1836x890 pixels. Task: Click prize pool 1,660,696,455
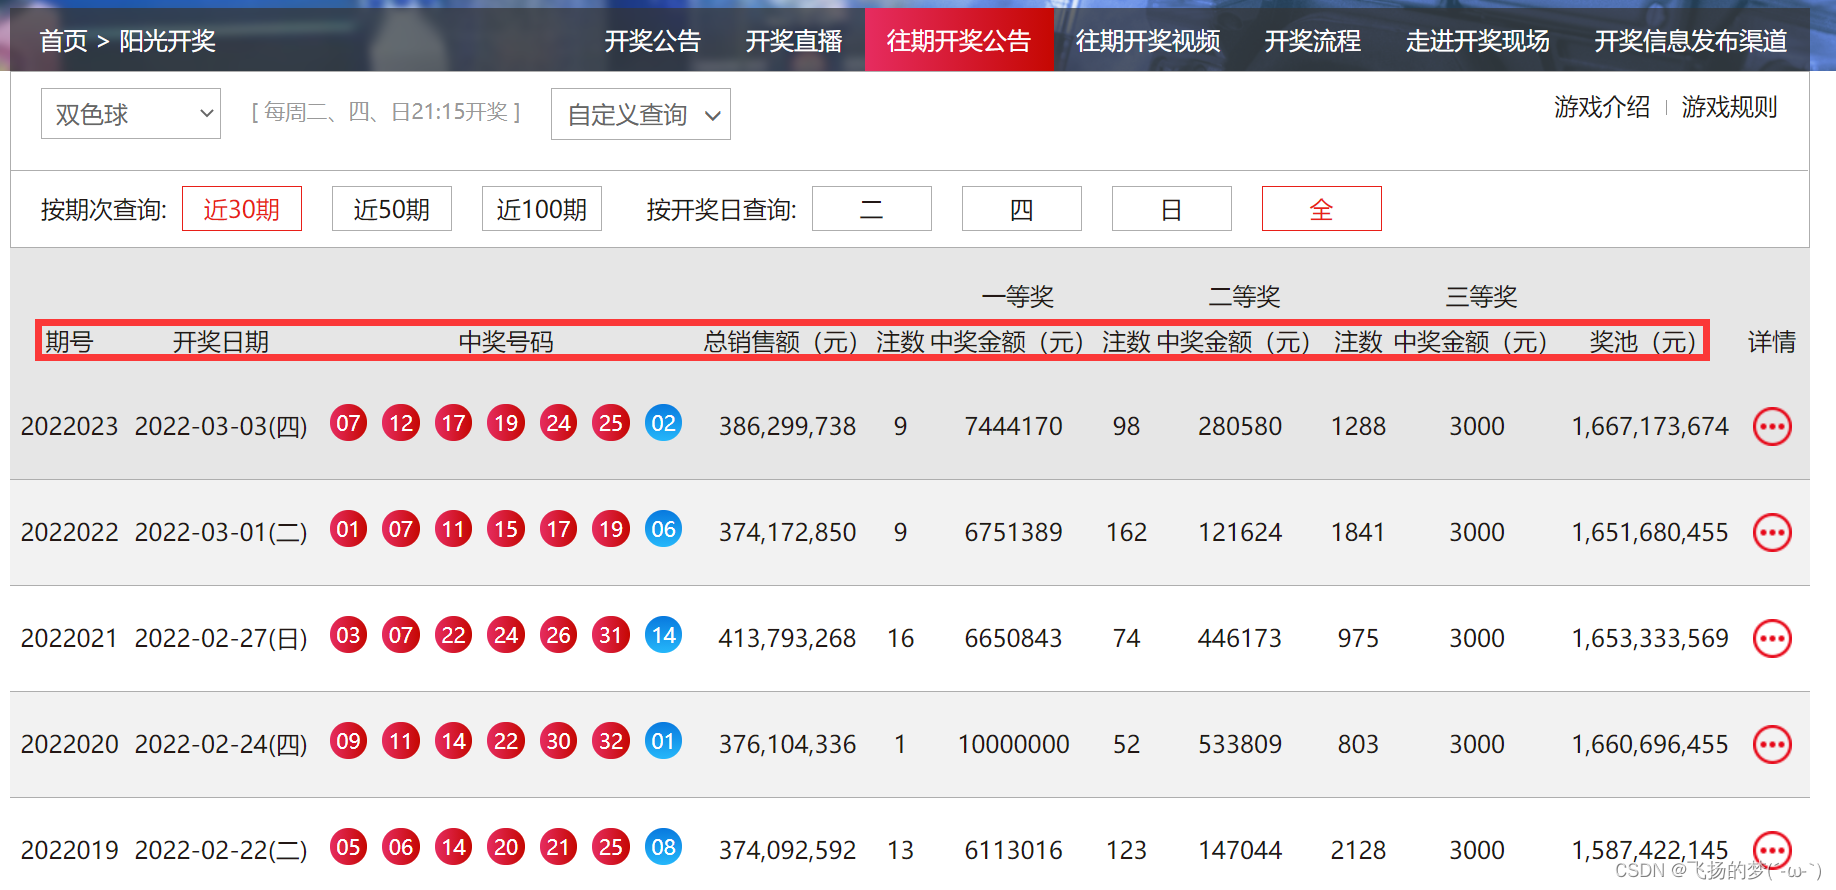tap(1650, 745)
